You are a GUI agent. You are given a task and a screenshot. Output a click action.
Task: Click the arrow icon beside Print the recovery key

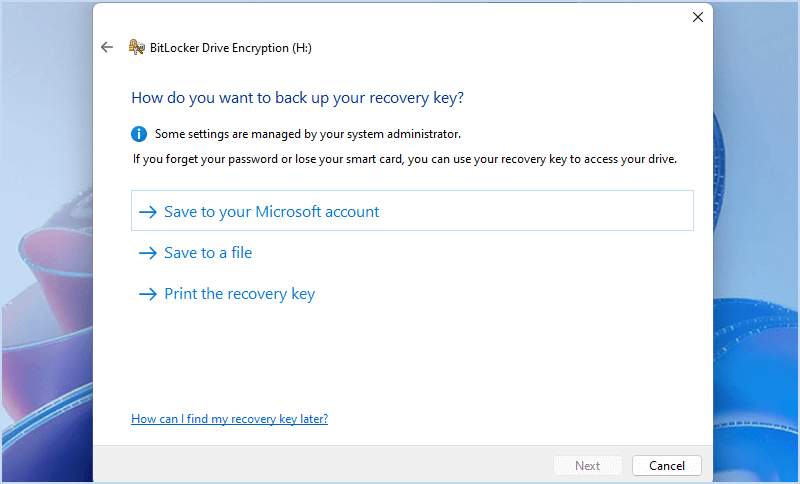pos(148,294)
